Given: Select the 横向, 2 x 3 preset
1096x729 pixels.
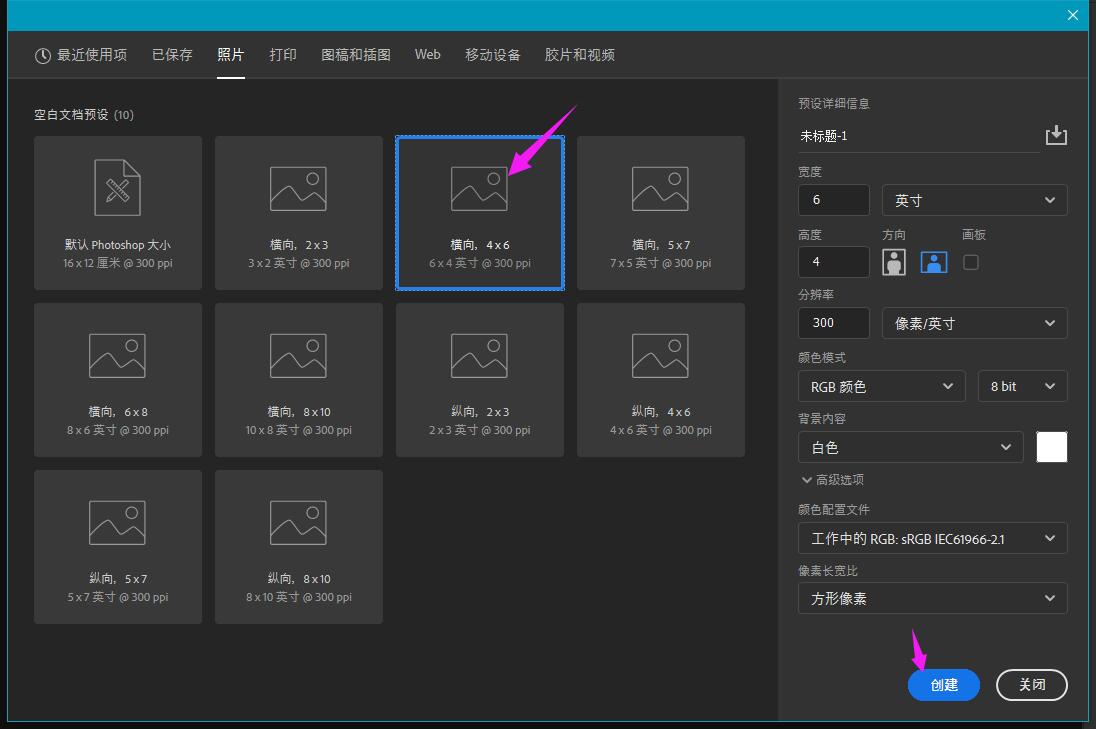Looking at the screenshot, I should tap(298, 212).
